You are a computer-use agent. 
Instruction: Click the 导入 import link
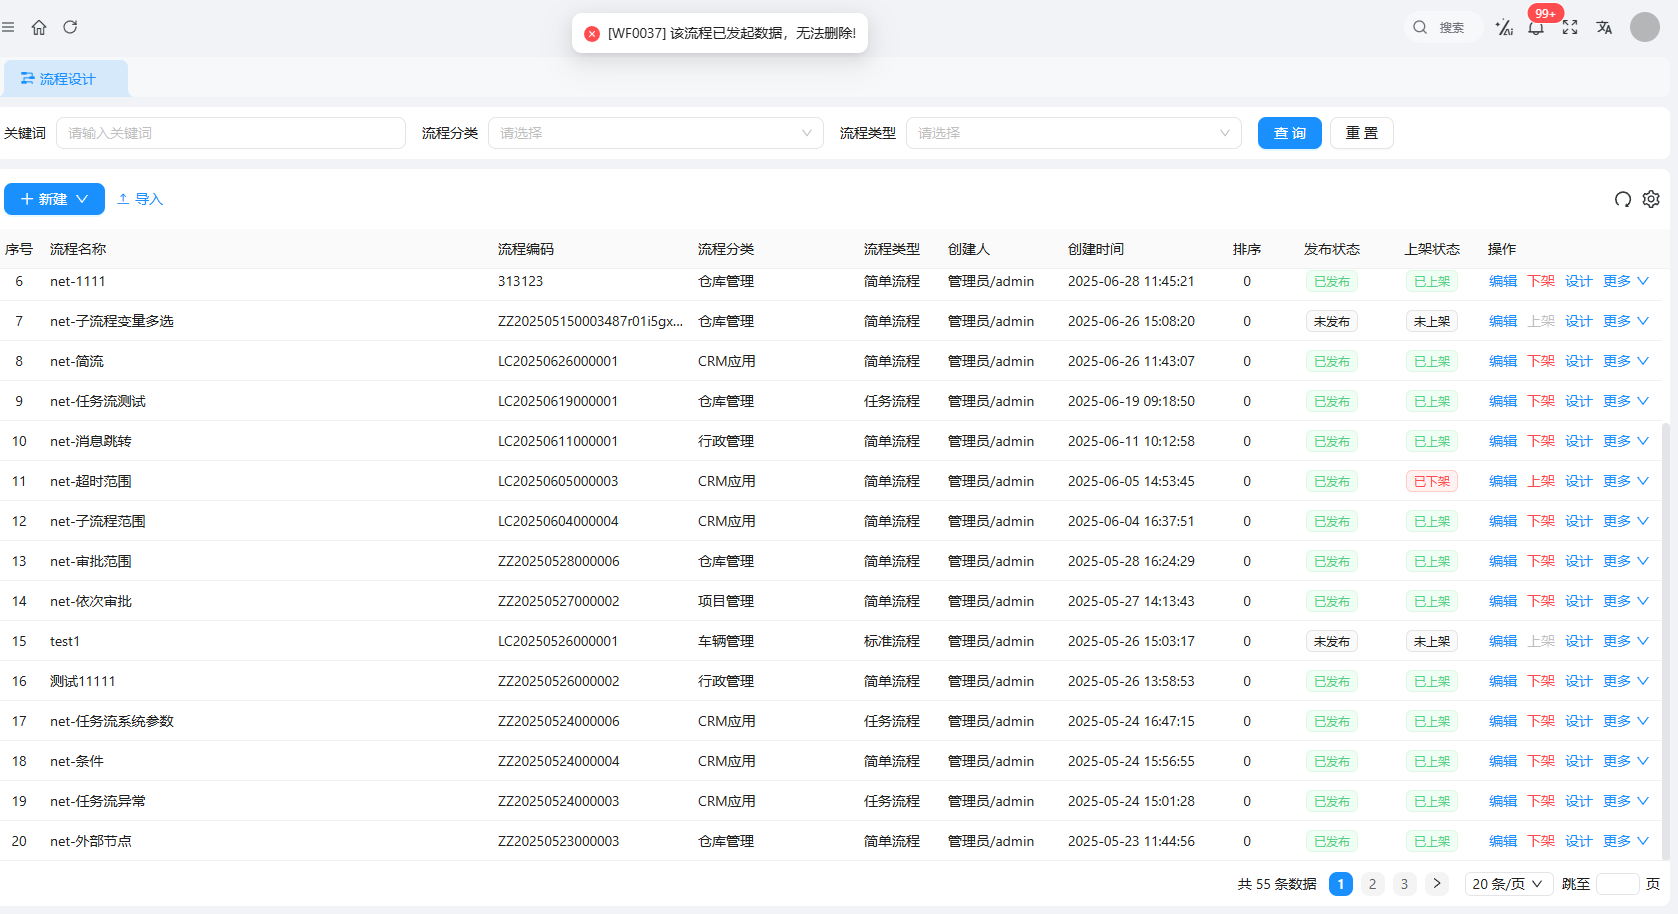pyautogui.click(x=140, y=199)
